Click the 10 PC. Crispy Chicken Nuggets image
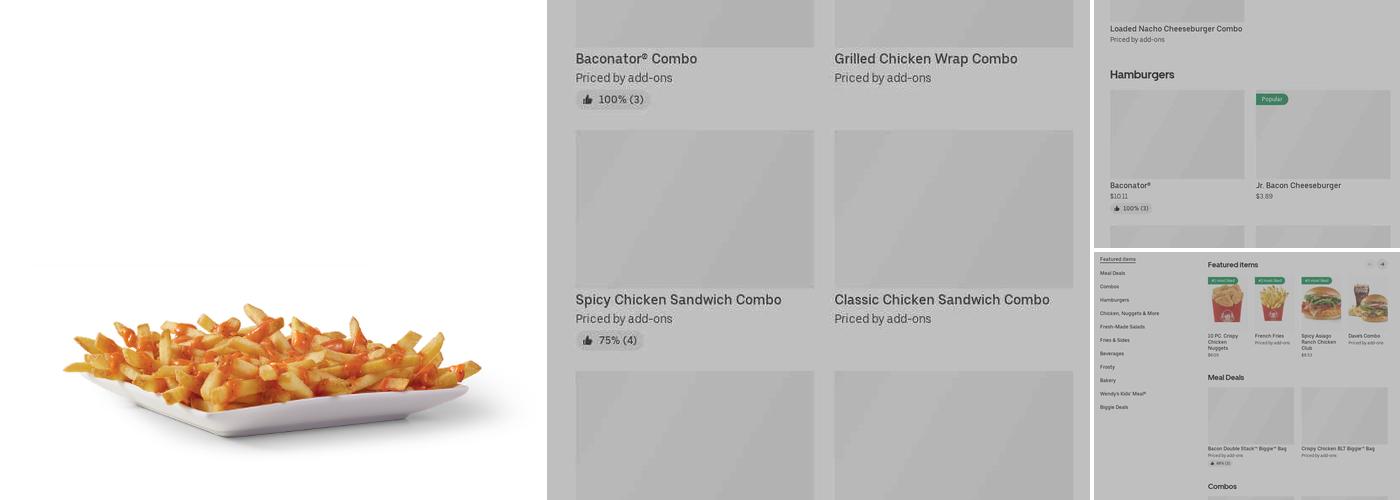This screenshot has width=1400, height=500. (1227, 303)
